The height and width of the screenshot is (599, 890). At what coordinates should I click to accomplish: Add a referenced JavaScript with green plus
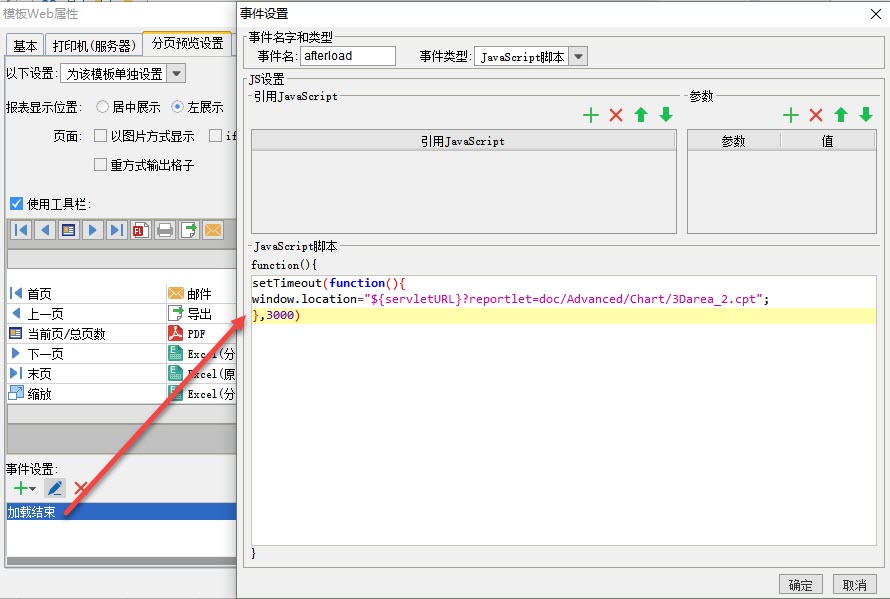591,115
